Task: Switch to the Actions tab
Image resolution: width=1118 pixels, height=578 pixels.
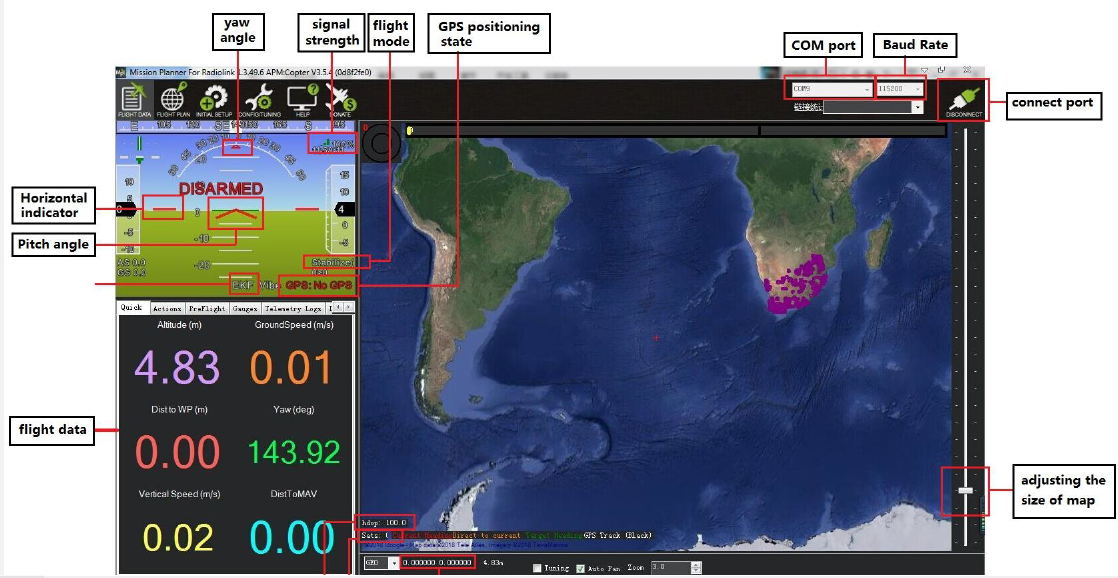Action: click(166, 308)
